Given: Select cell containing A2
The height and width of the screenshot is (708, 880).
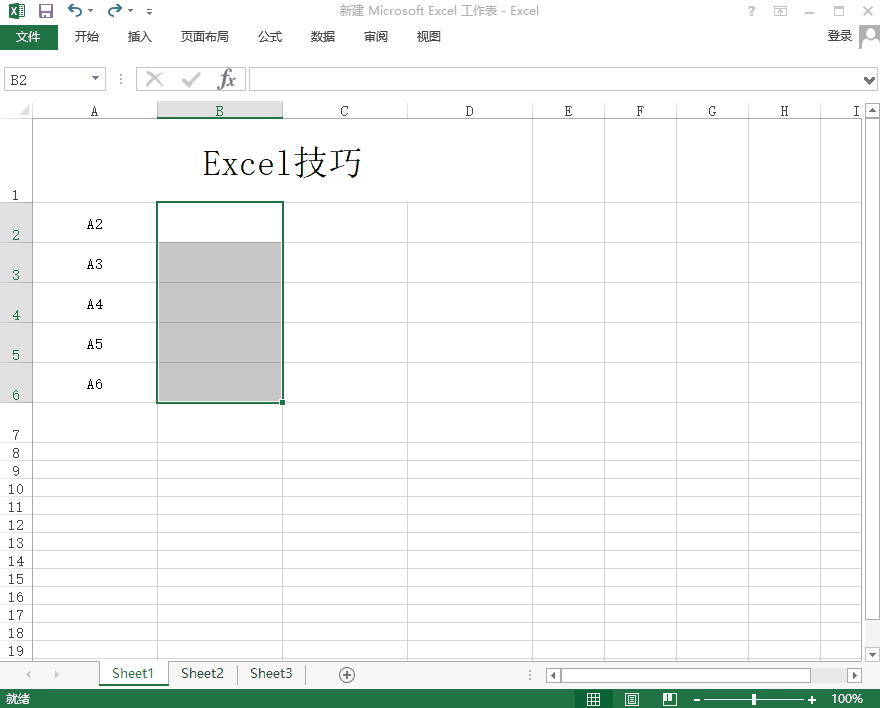Looking at the screenshot, I should point(95,223).
